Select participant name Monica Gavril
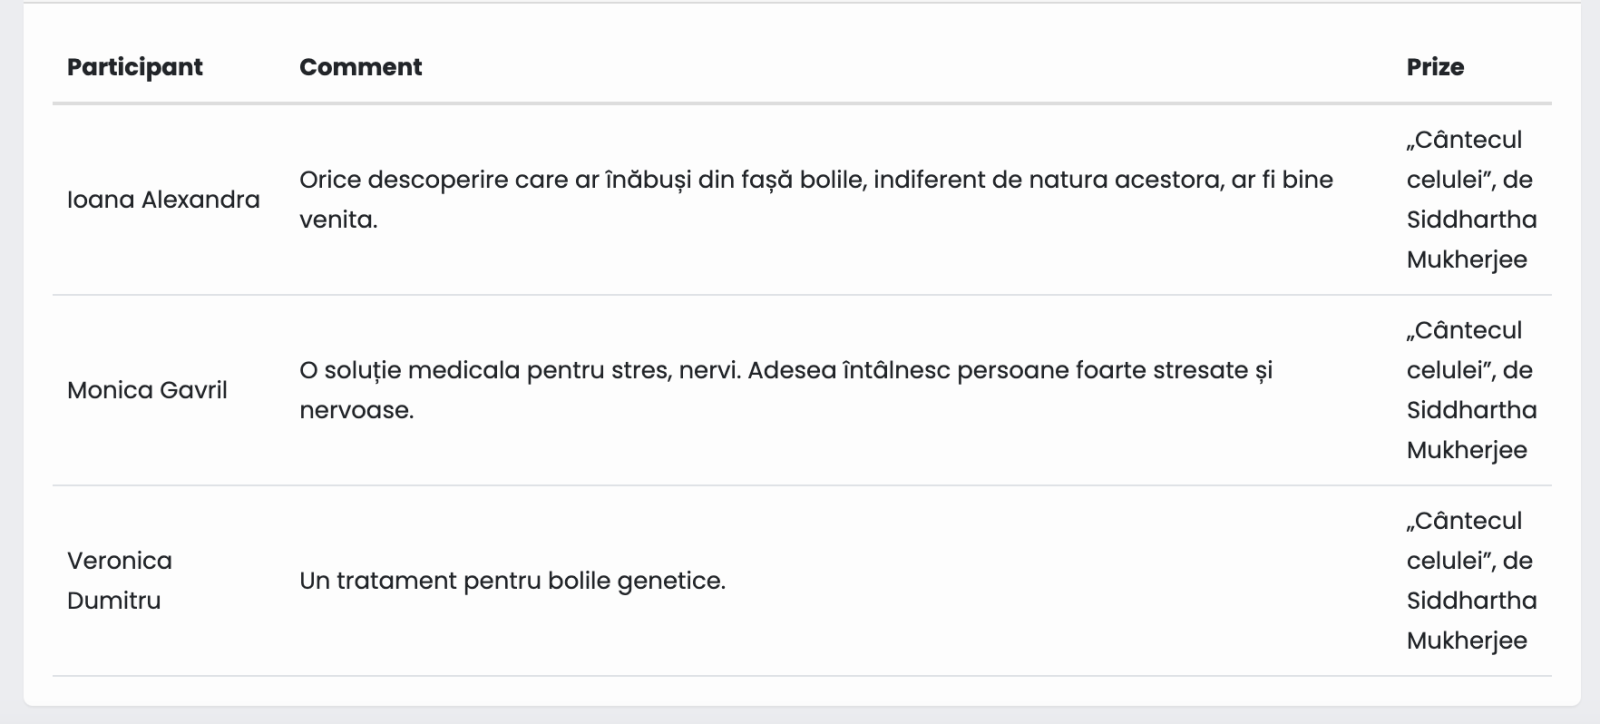Viewport: 1600px width, 724px height. [x=147, y=390]
